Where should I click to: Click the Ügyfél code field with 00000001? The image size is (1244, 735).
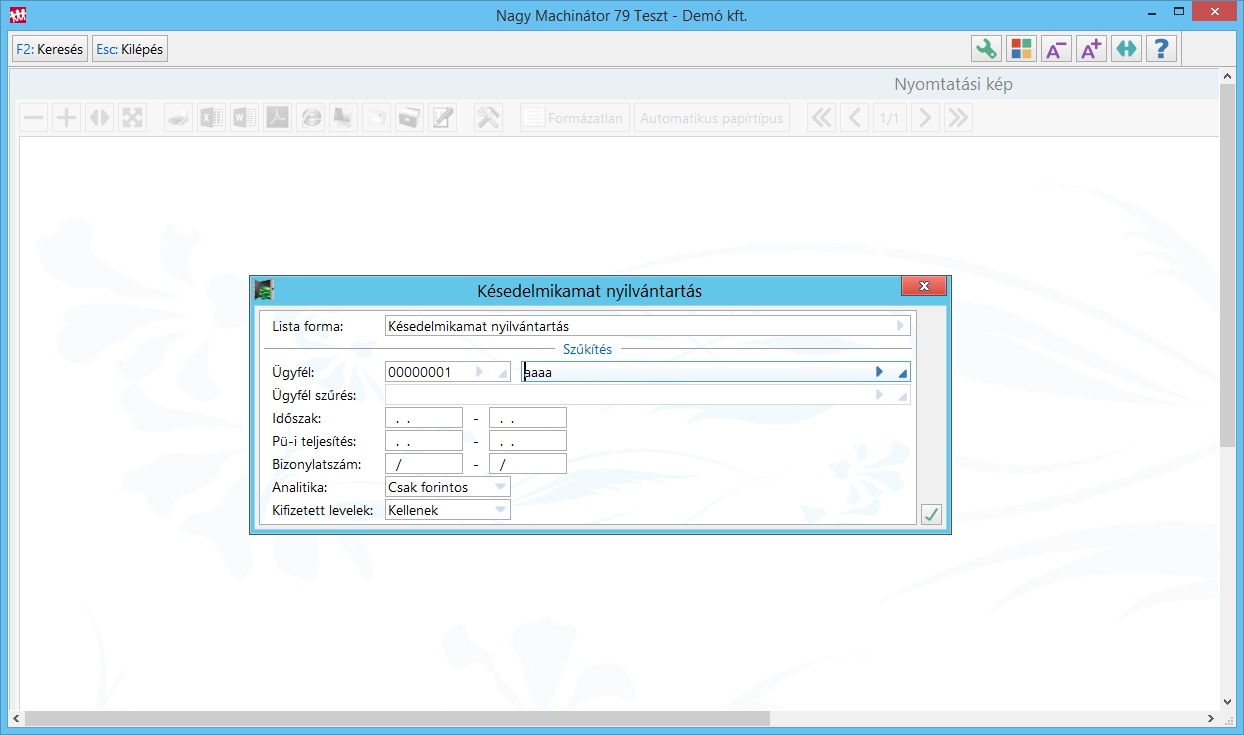(447, 372)
